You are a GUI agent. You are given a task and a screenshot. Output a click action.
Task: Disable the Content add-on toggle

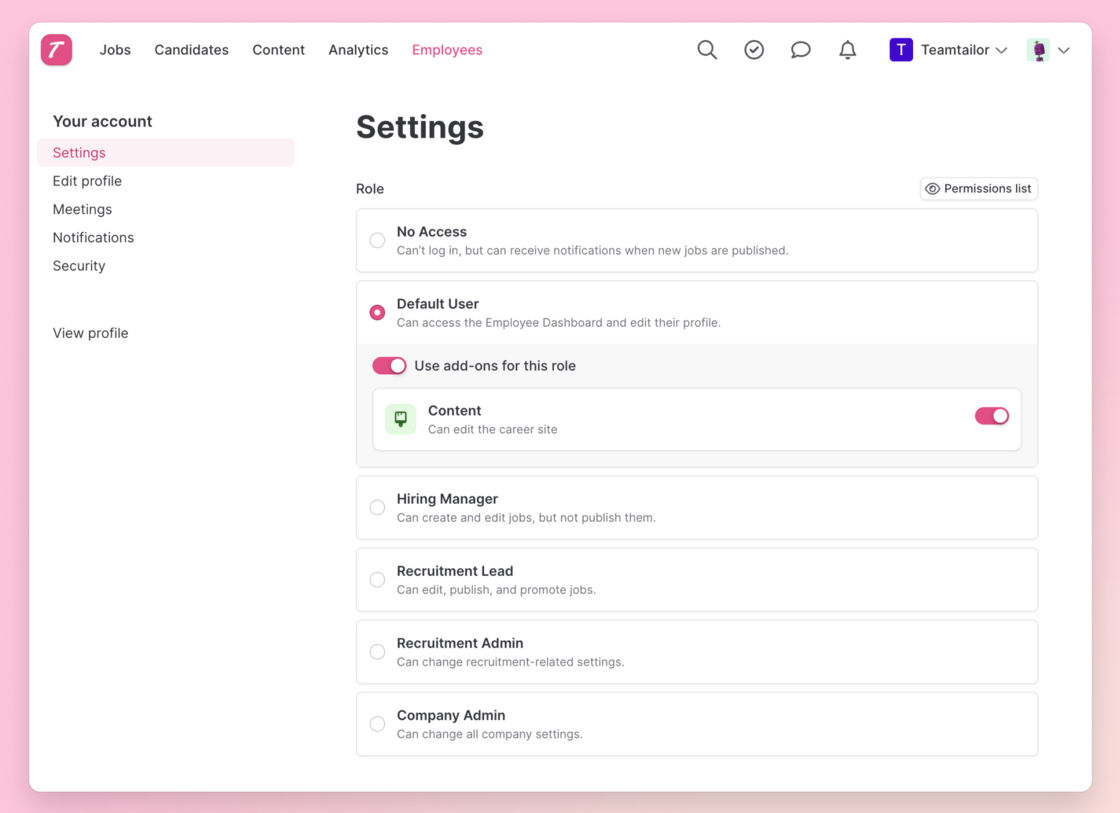click(x=991, y=416)
